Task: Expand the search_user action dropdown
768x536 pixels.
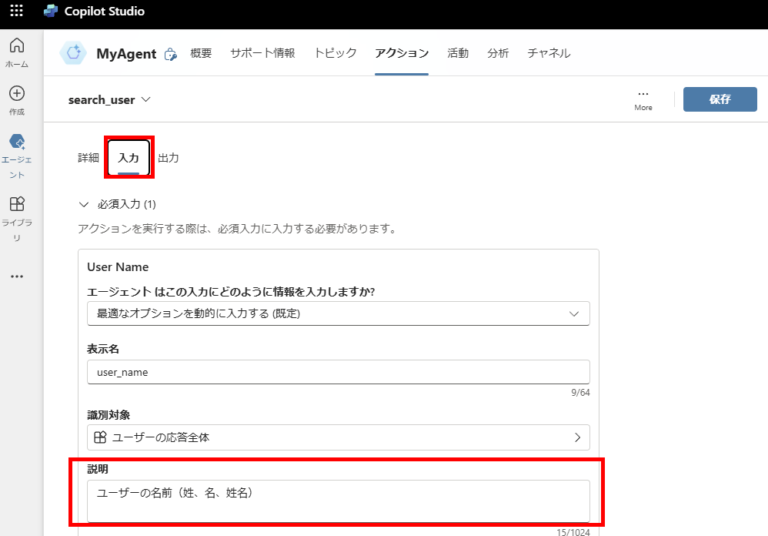Action: pyautogui.click(x=146, y=100)
